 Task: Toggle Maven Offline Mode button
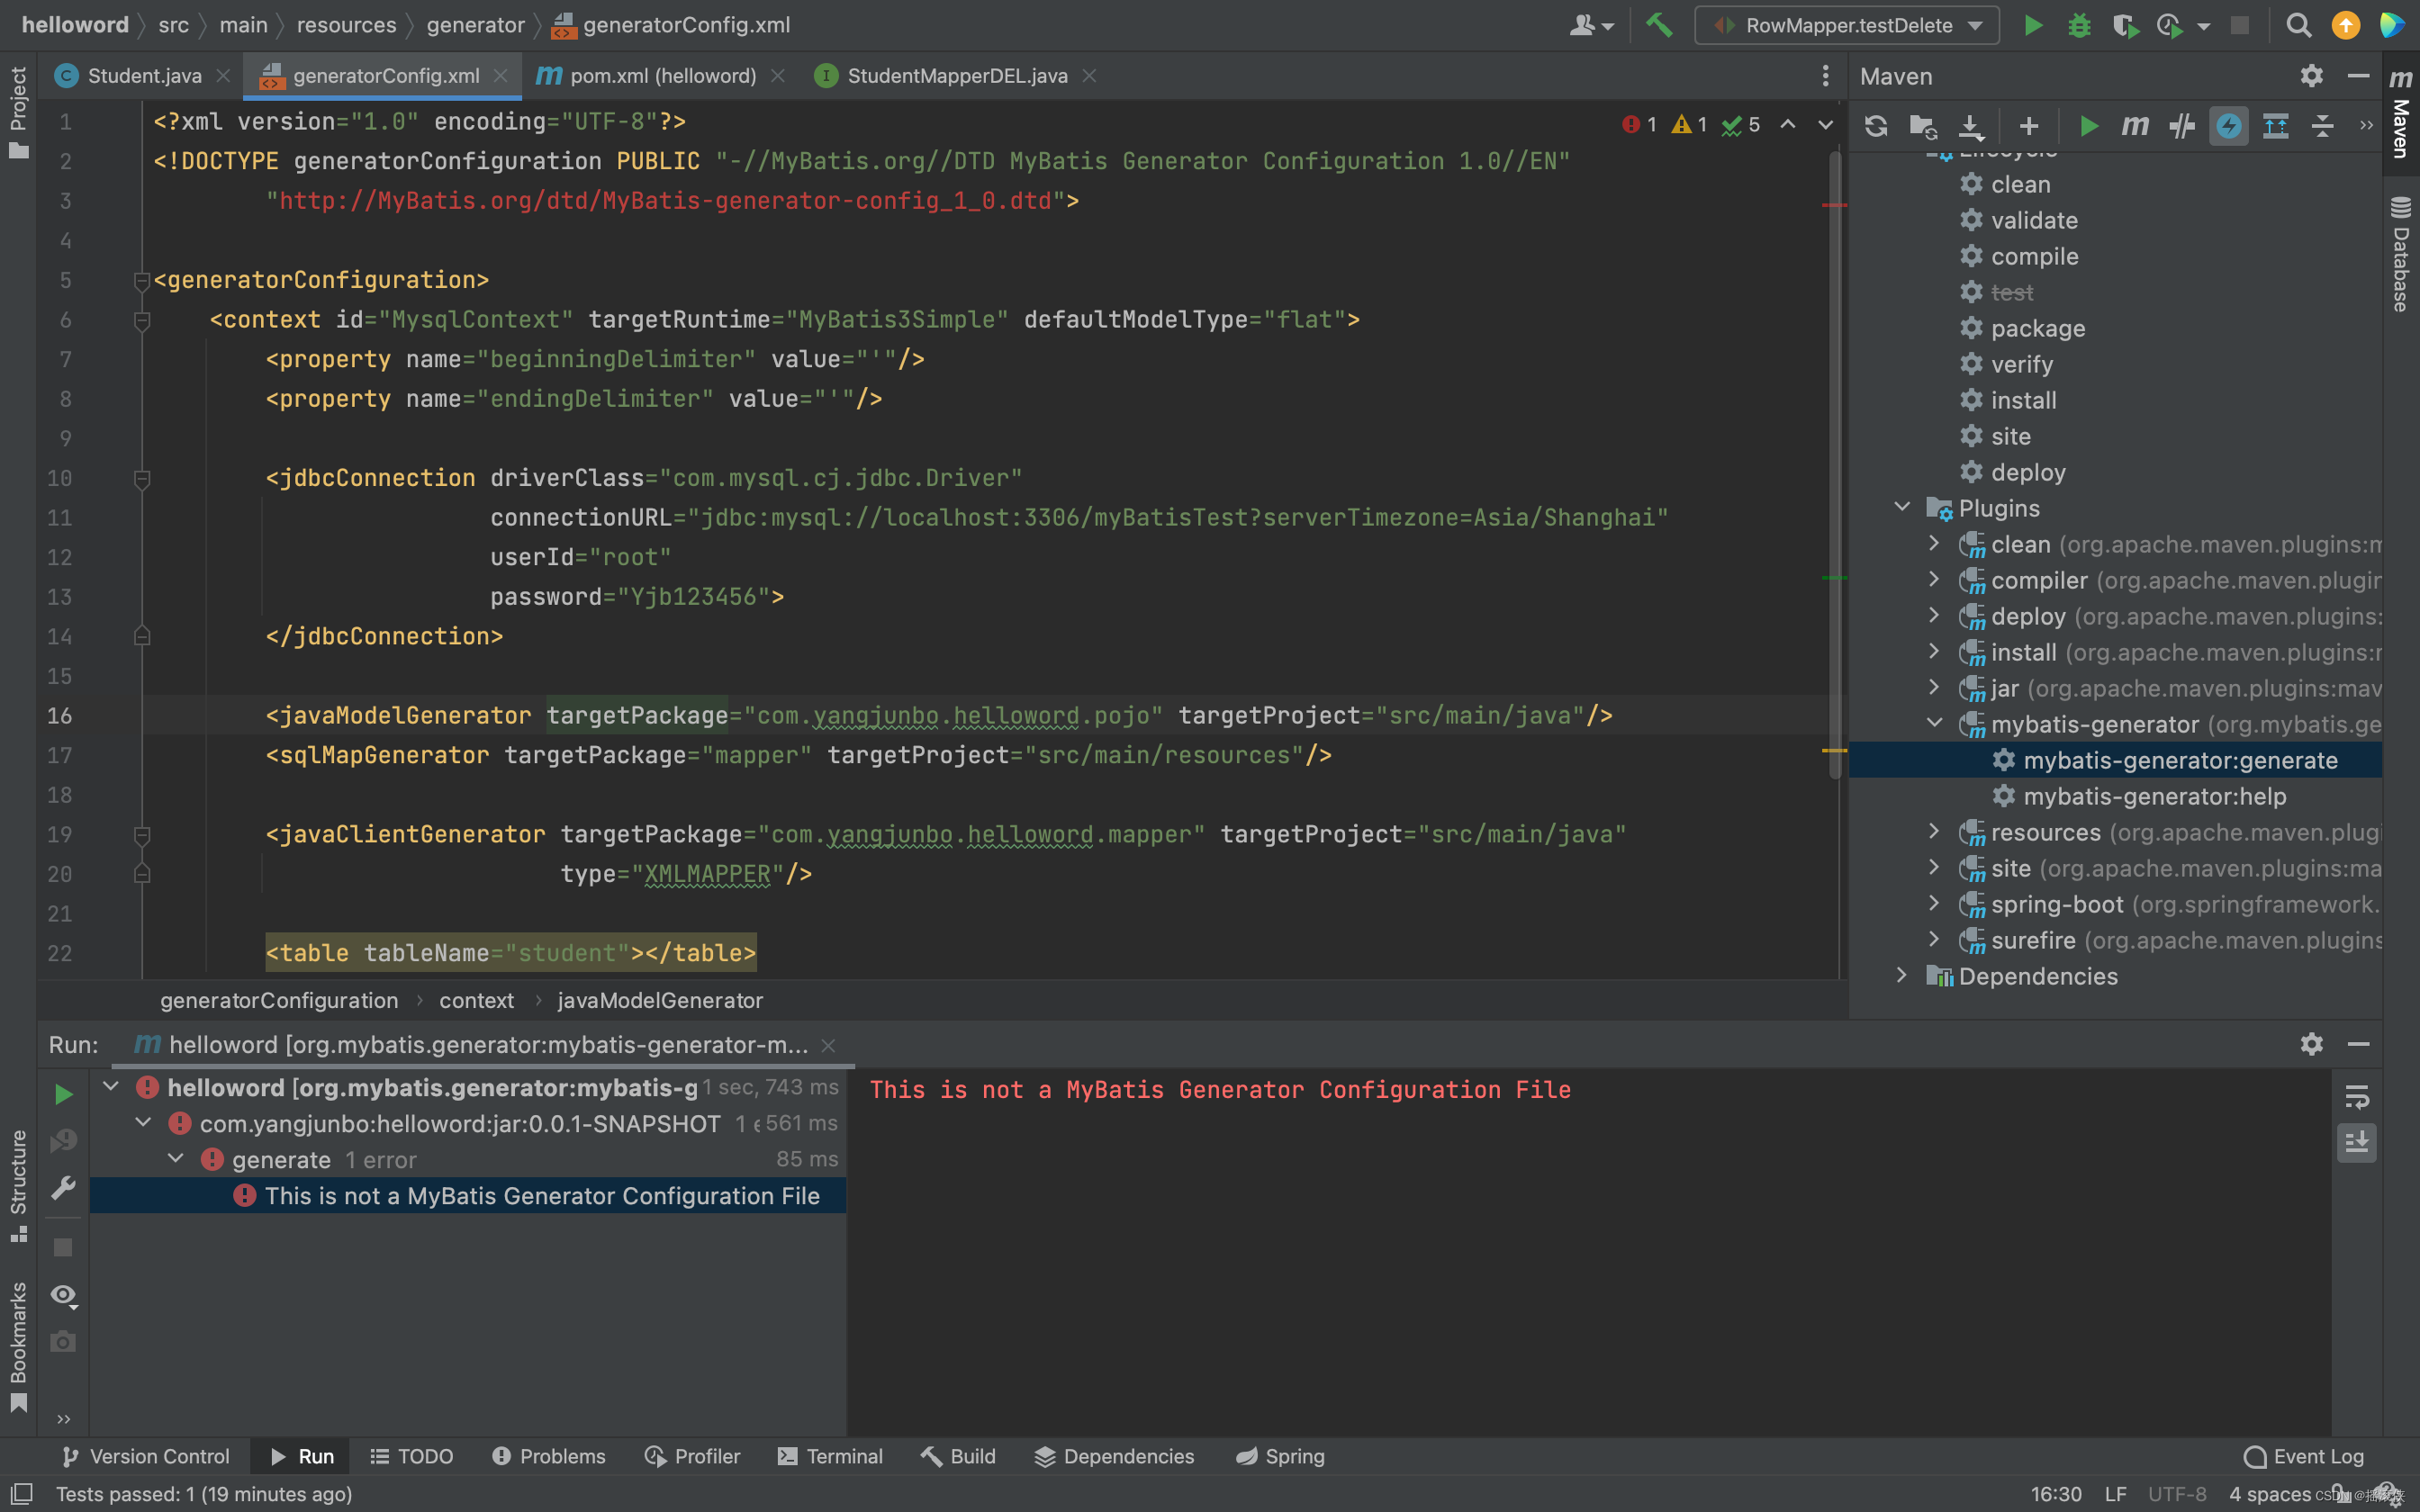2181,126
